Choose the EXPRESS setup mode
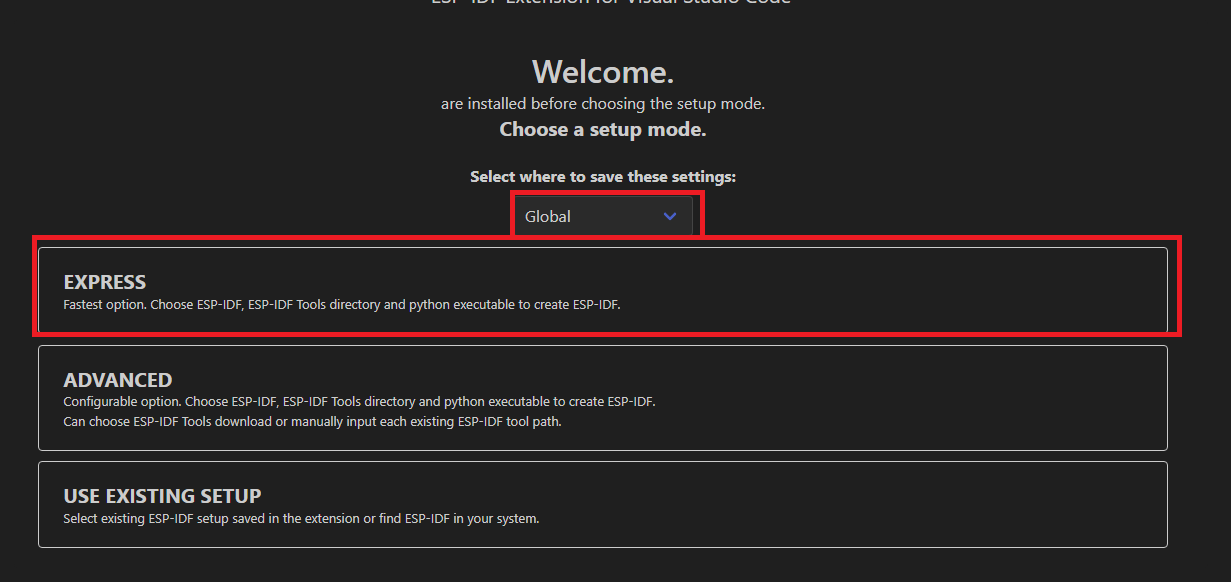1231x582 pixels. tap(603, 290)
